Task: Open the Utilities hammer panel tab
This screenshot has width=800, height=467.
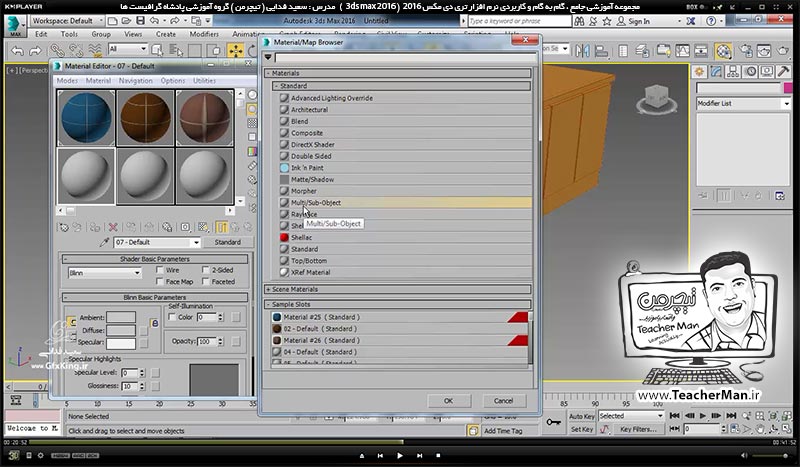Action: (783, 72)
